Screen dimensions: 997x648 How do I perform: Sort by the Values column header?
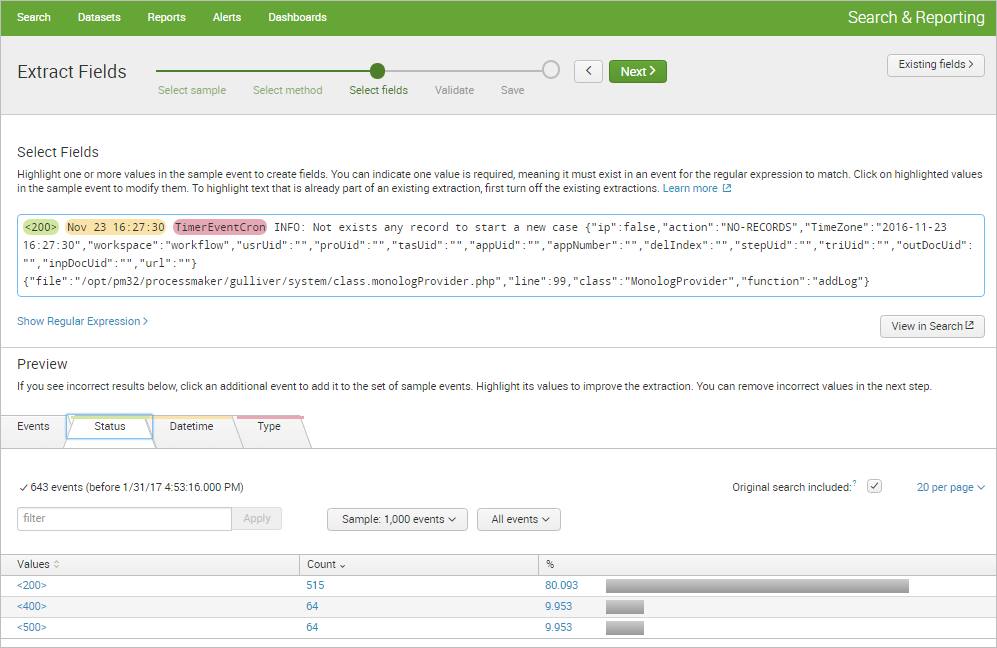[x=39, y=565]
